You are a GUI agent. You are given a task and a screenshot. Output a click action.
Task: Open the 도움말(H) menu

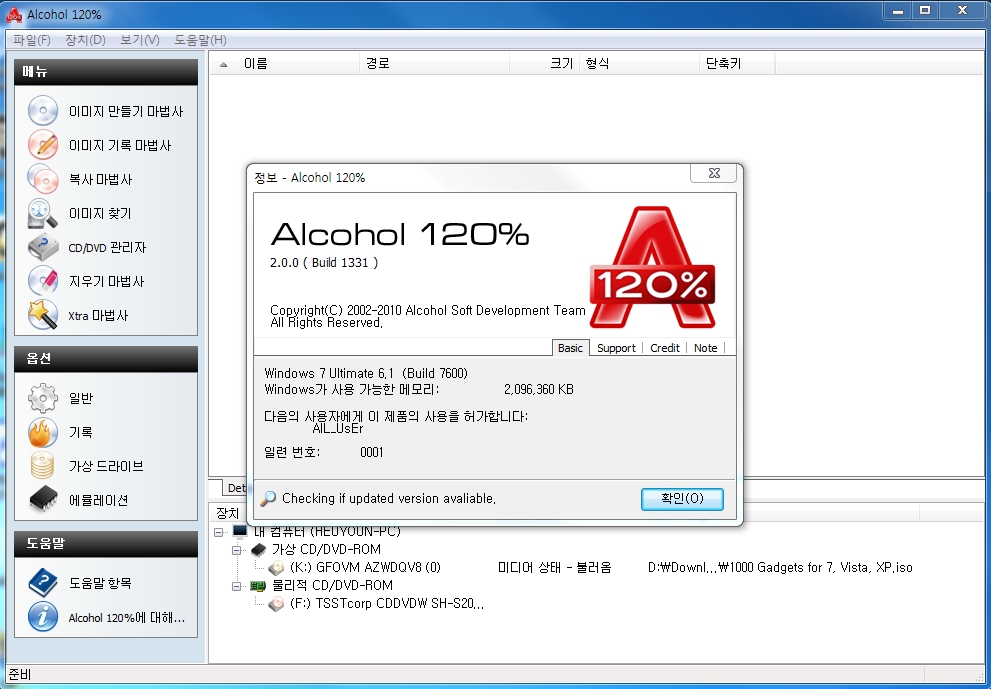(200, 40)
